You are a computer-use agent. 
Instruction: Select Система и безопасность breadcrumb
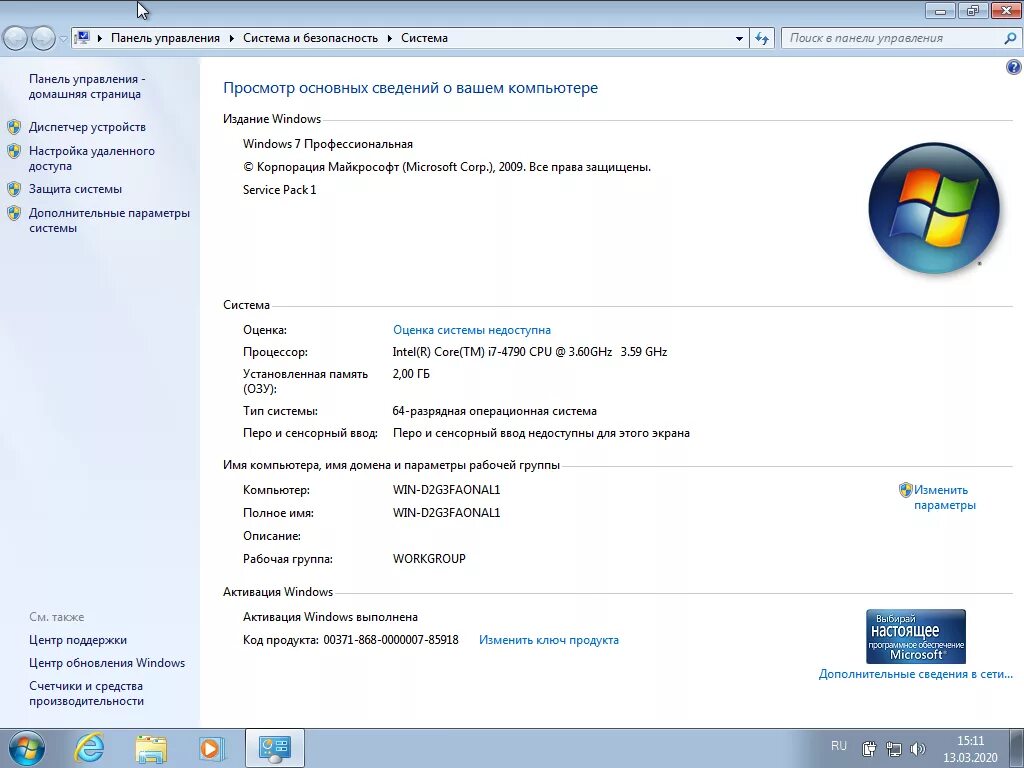click(x=310, y=38)
